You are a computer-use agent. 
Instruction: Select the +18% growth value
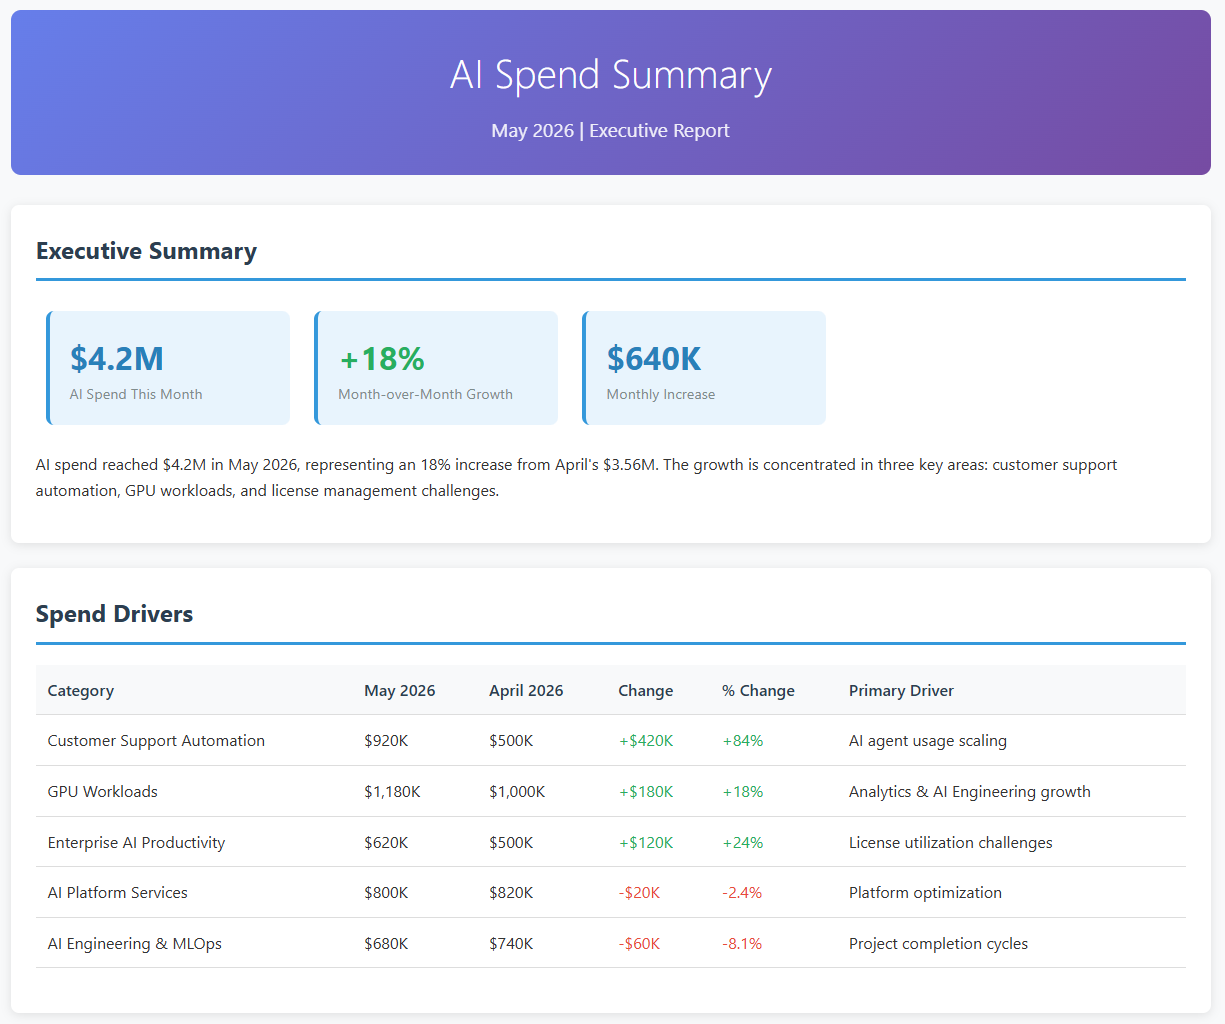(x=382, y=358)
